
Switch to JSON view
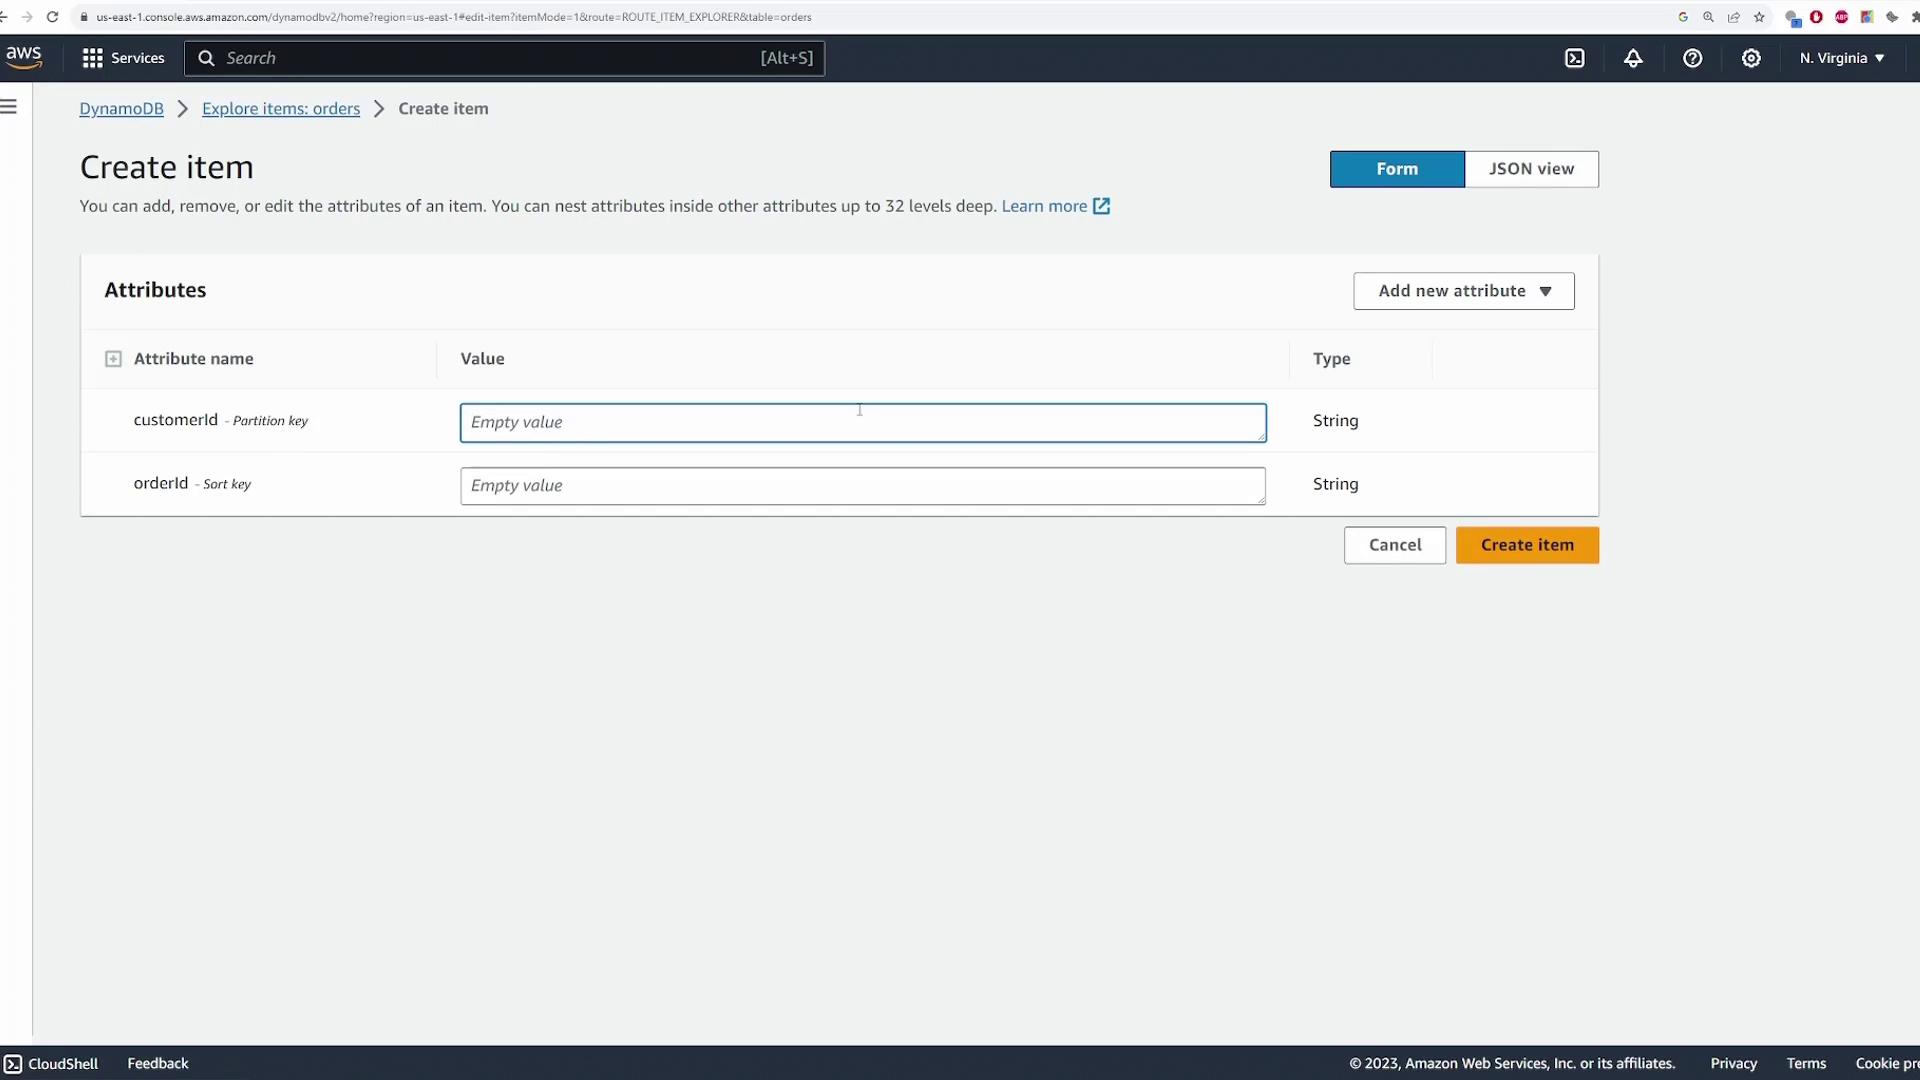tap(1530, 169)
